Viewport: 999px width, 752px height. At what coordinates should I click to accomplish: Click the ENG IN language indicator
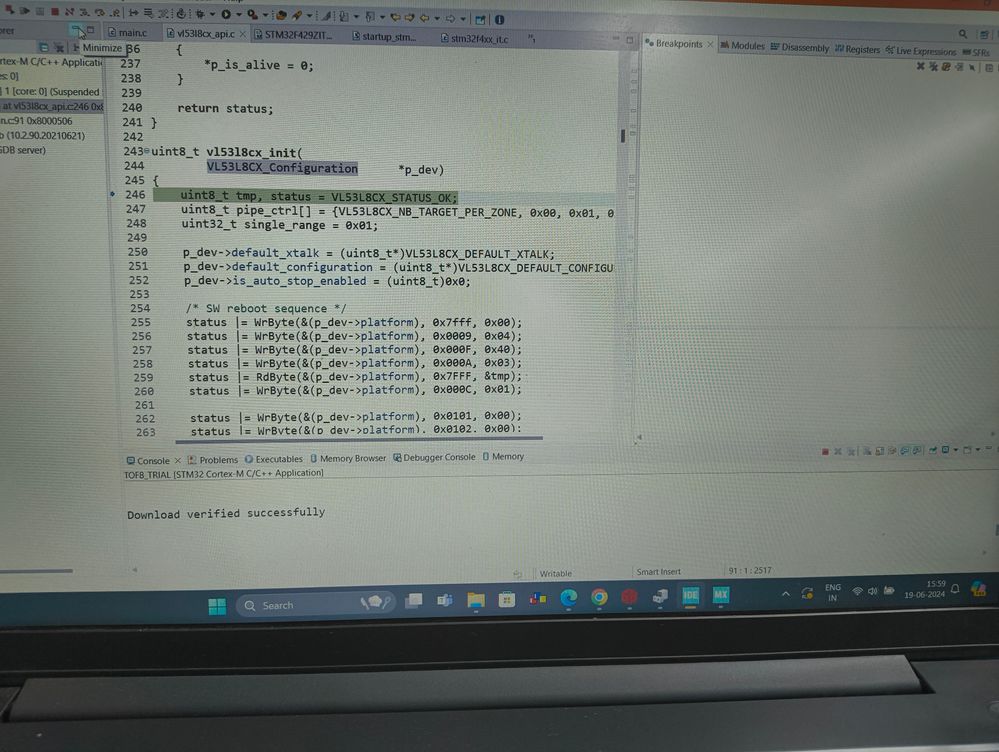pos(833,593)
